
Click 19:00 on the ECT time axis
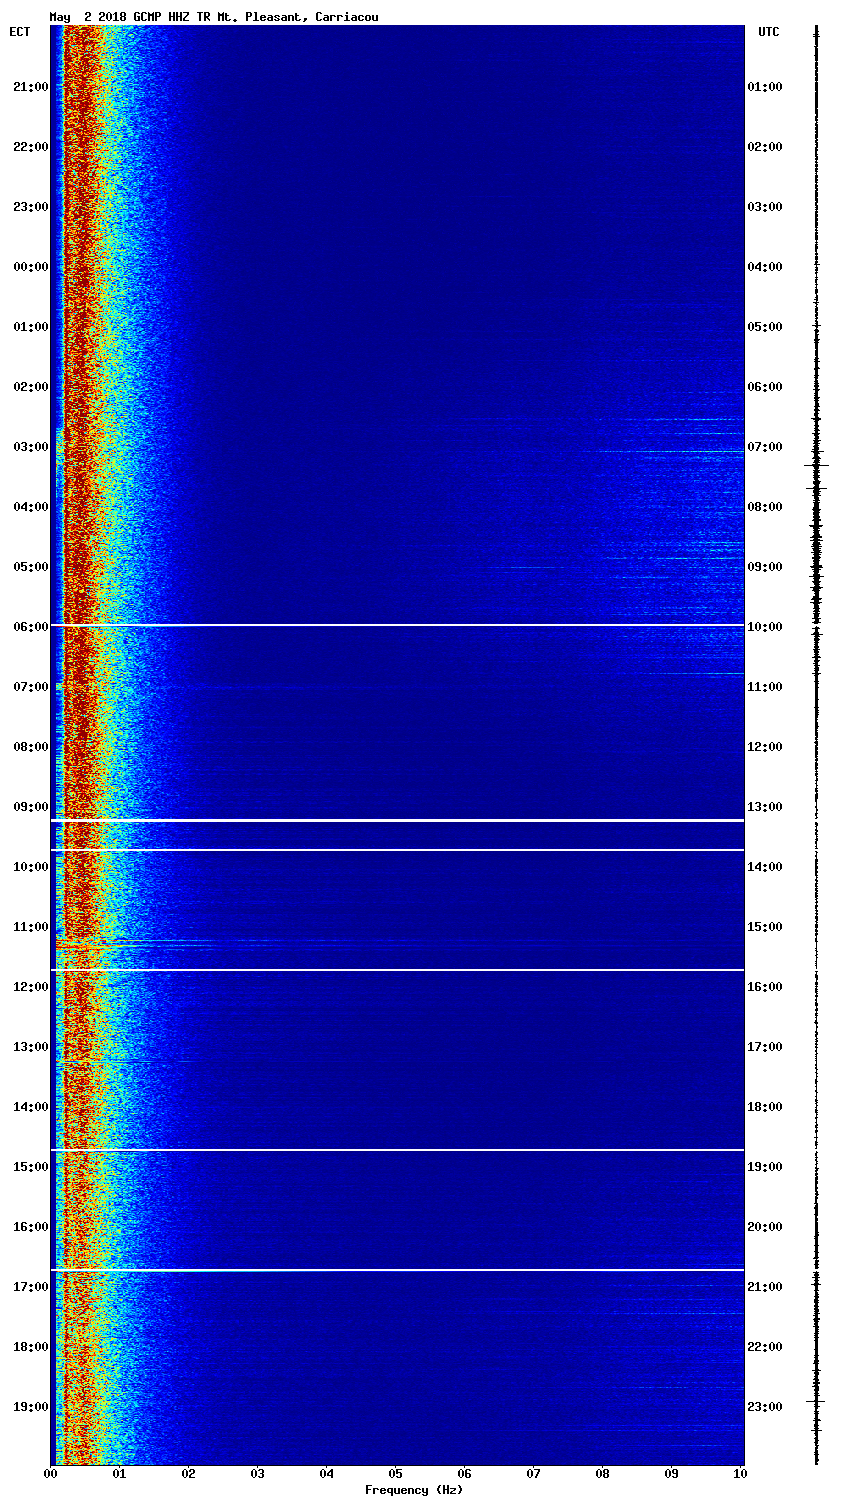tap(30, 1407)
